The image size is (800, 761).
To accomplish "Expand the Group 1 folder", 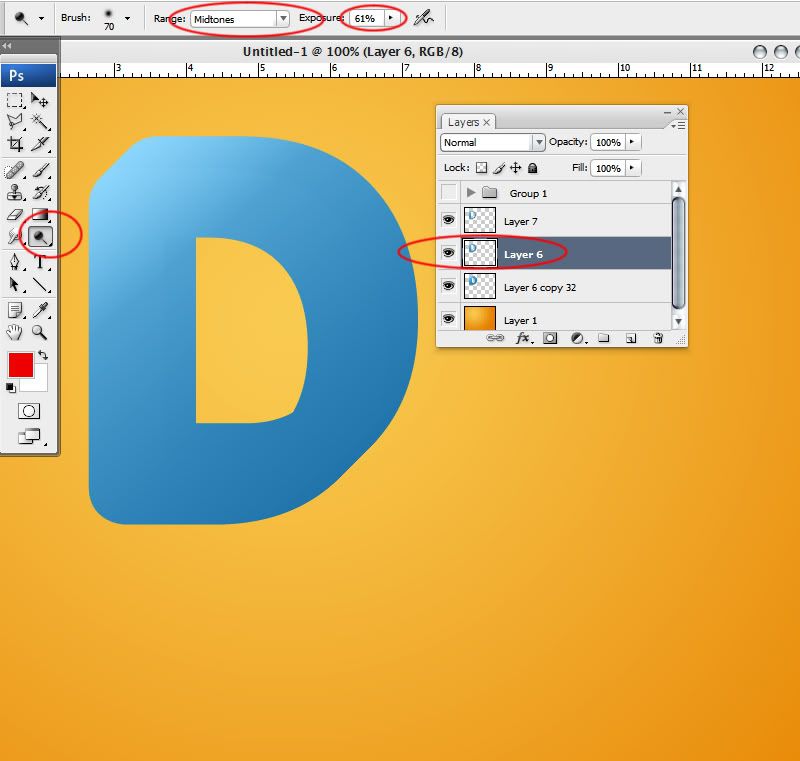I will pos(471,192).
